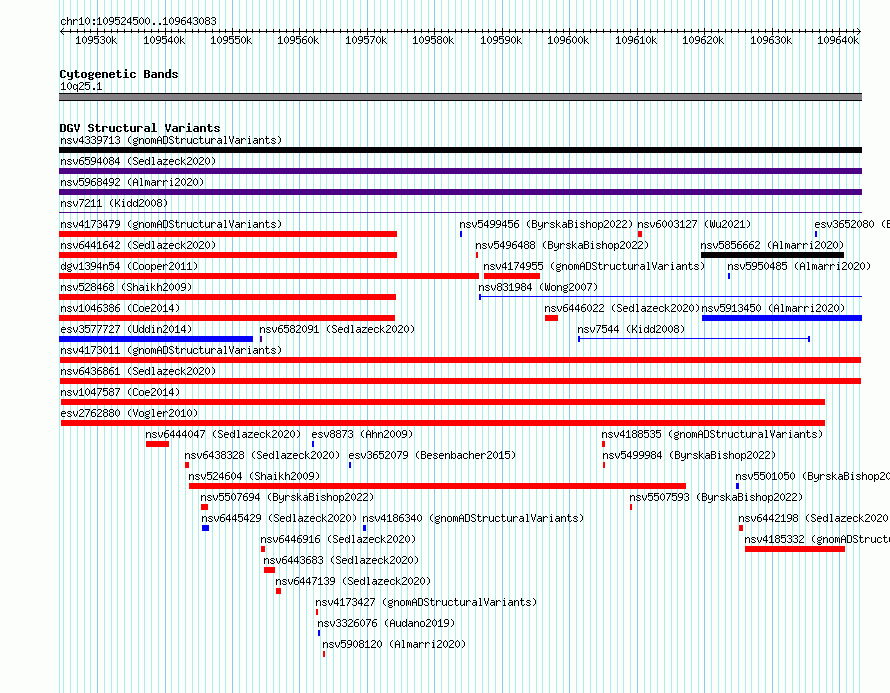Click the 109580k ruler position

click(433, 40)
